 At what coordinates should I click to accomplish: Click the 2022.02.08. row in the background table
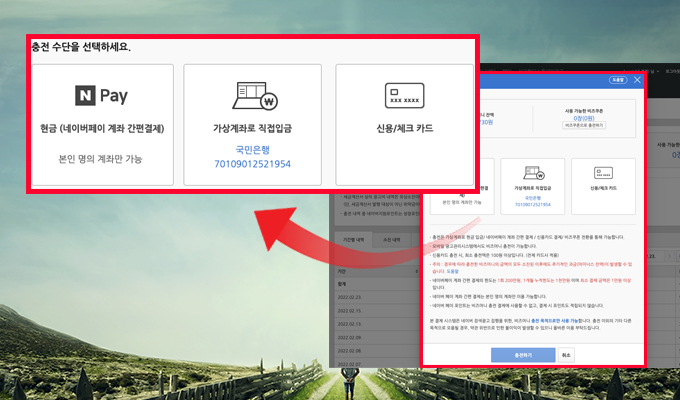pos(376,351)
